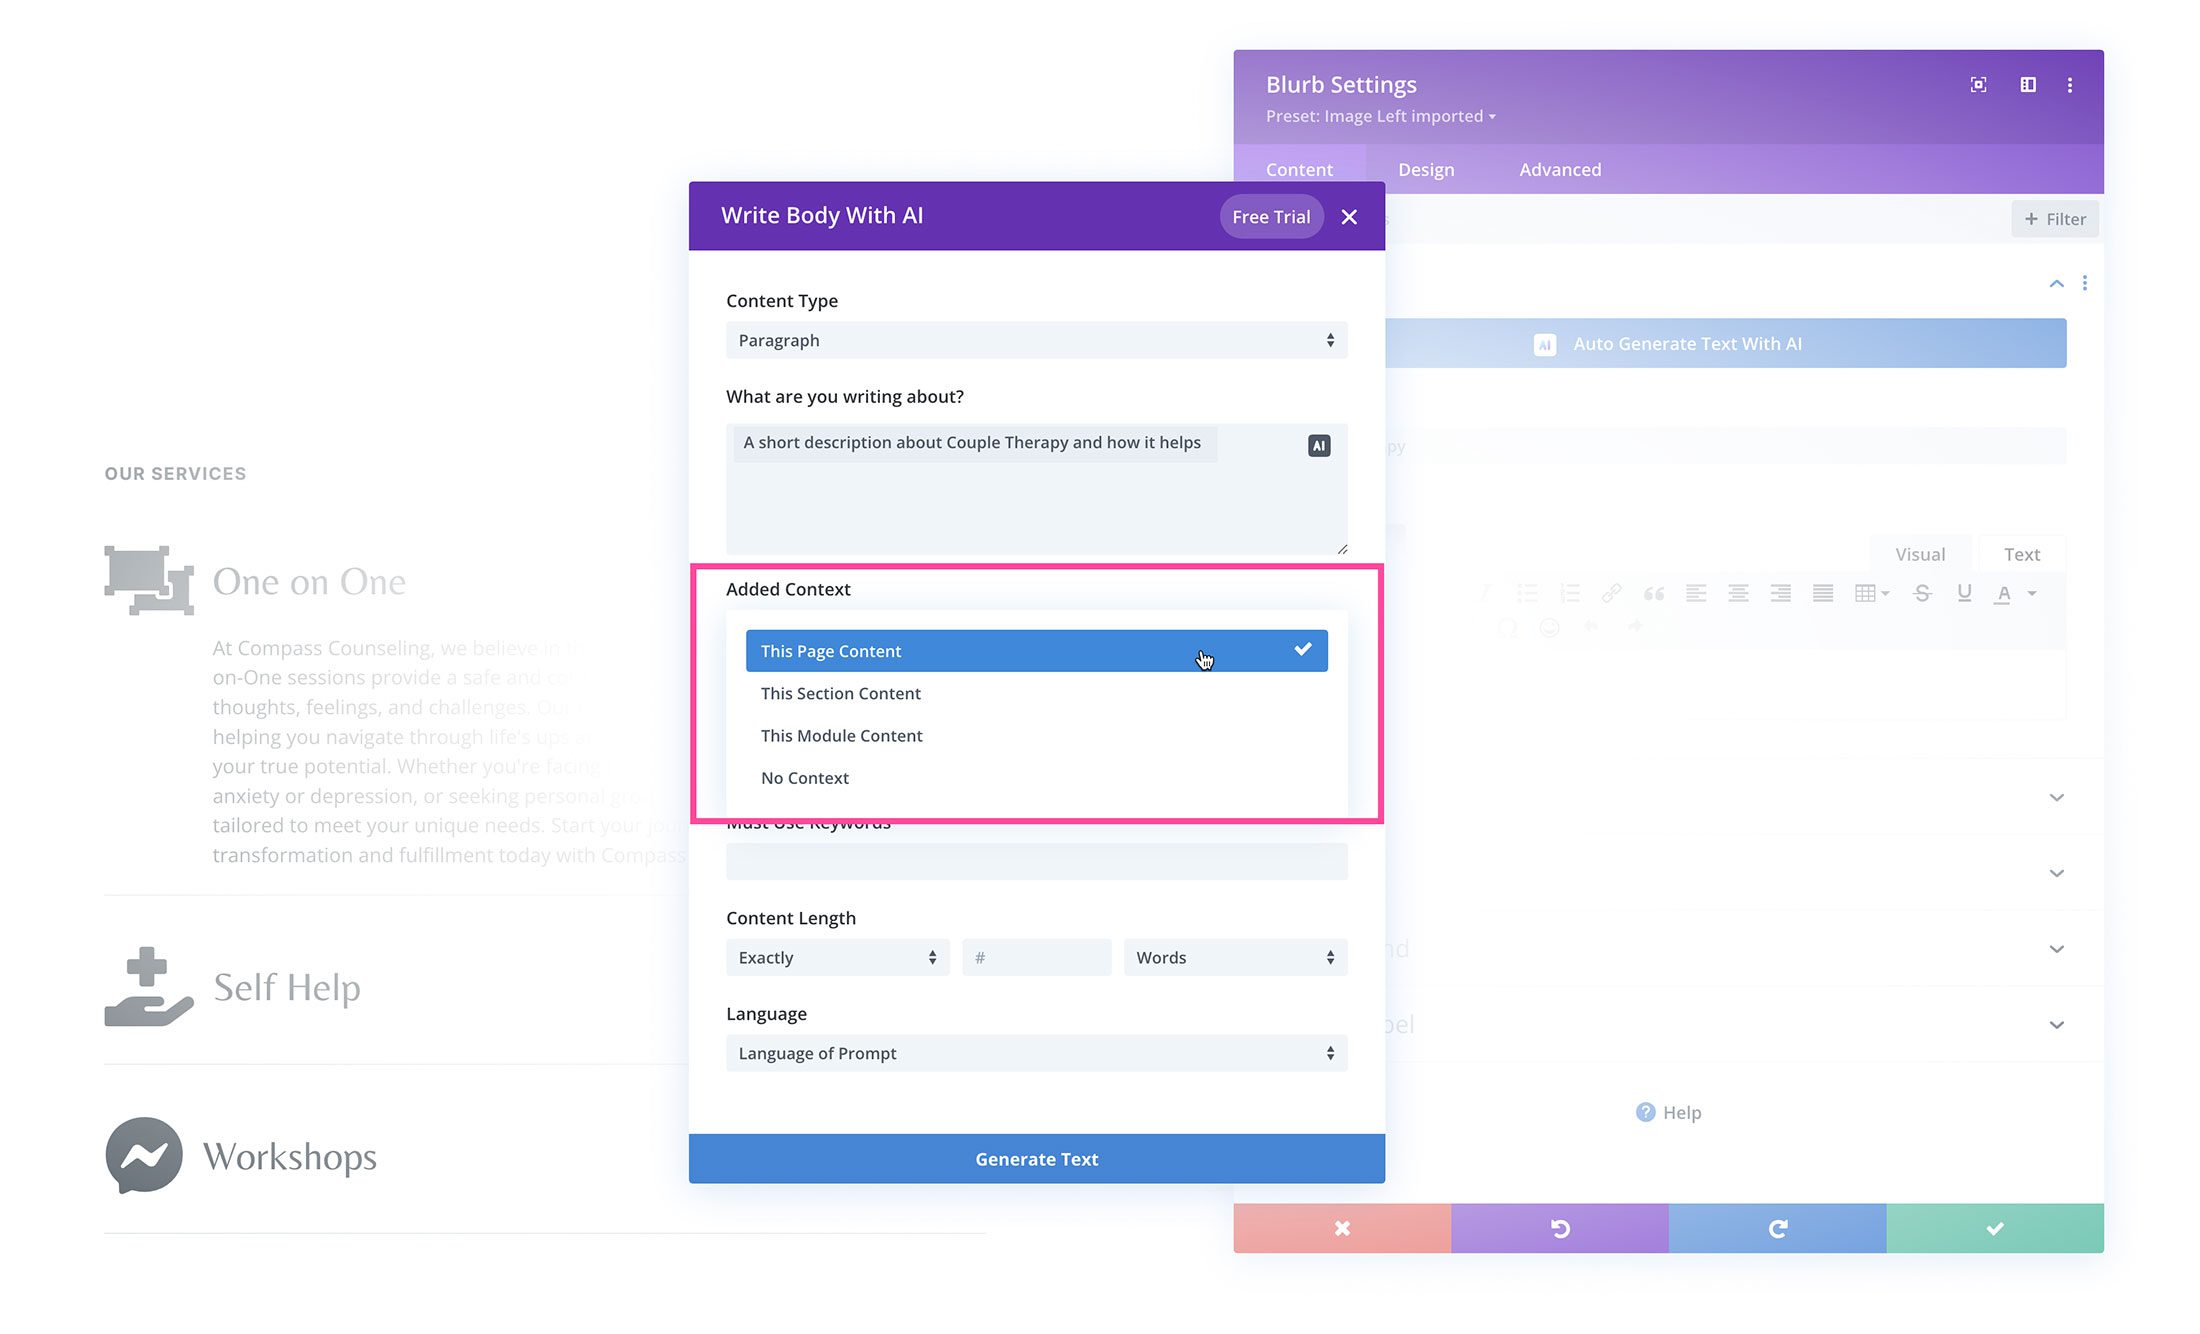This screenshot has height=1334, width=2200.
Task: Select This Module Content option
Action: click(841, 735)
